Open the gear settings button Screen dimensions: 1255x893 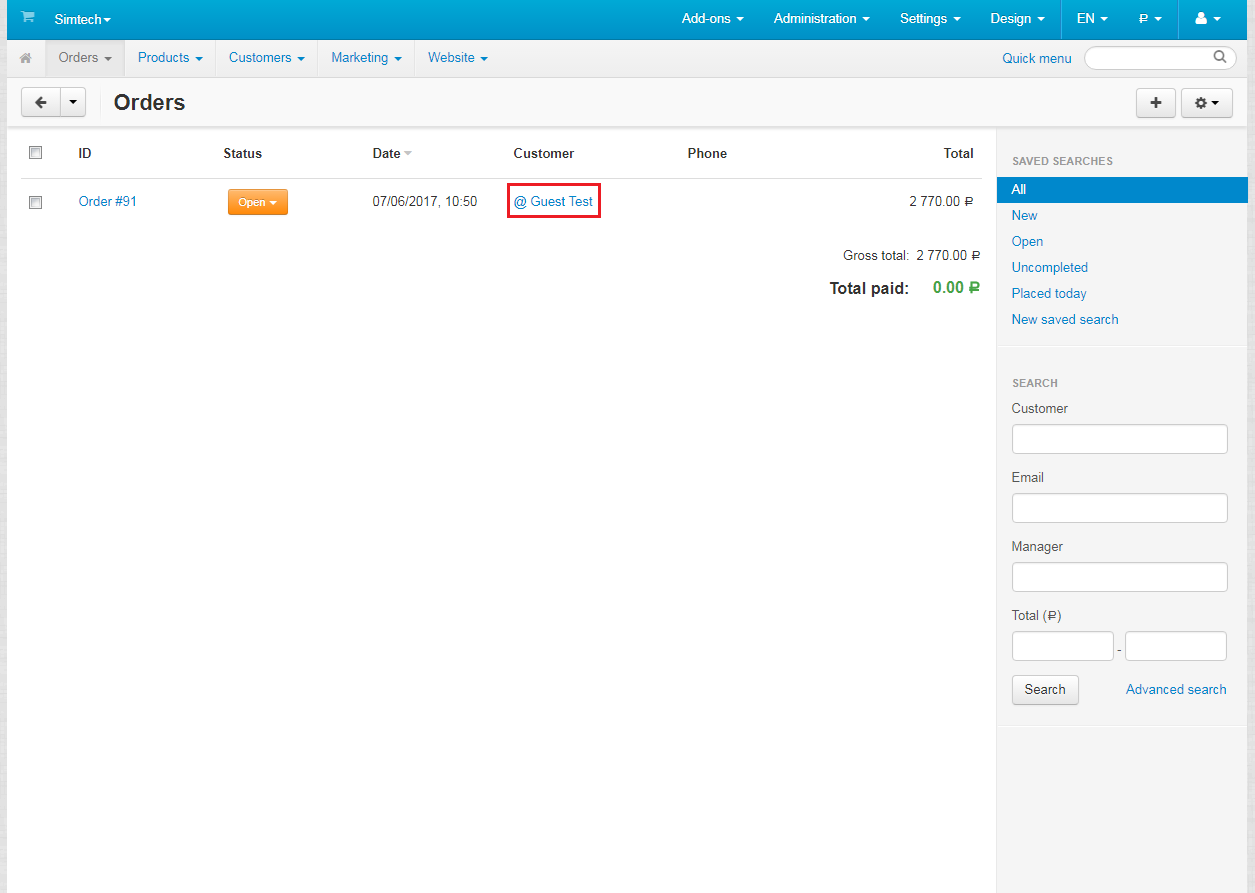1206,102
